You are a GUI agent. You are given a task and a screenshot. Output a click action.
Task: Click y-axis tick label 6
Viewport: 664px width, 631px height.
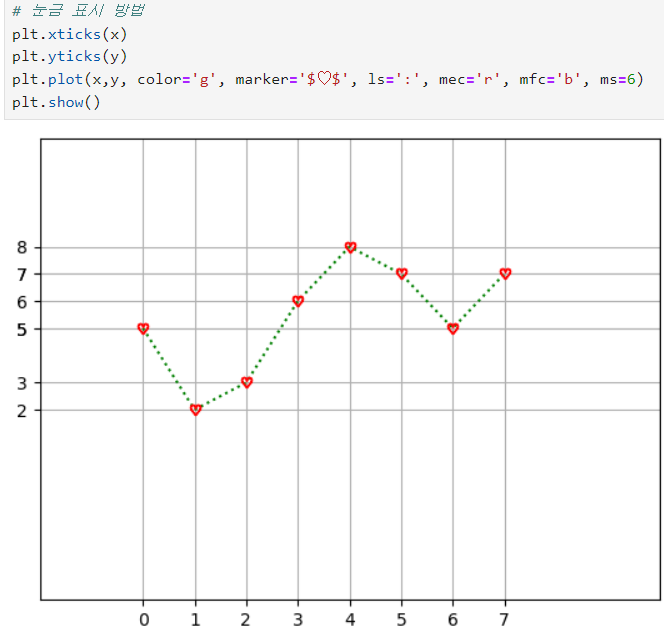point(22,302)
